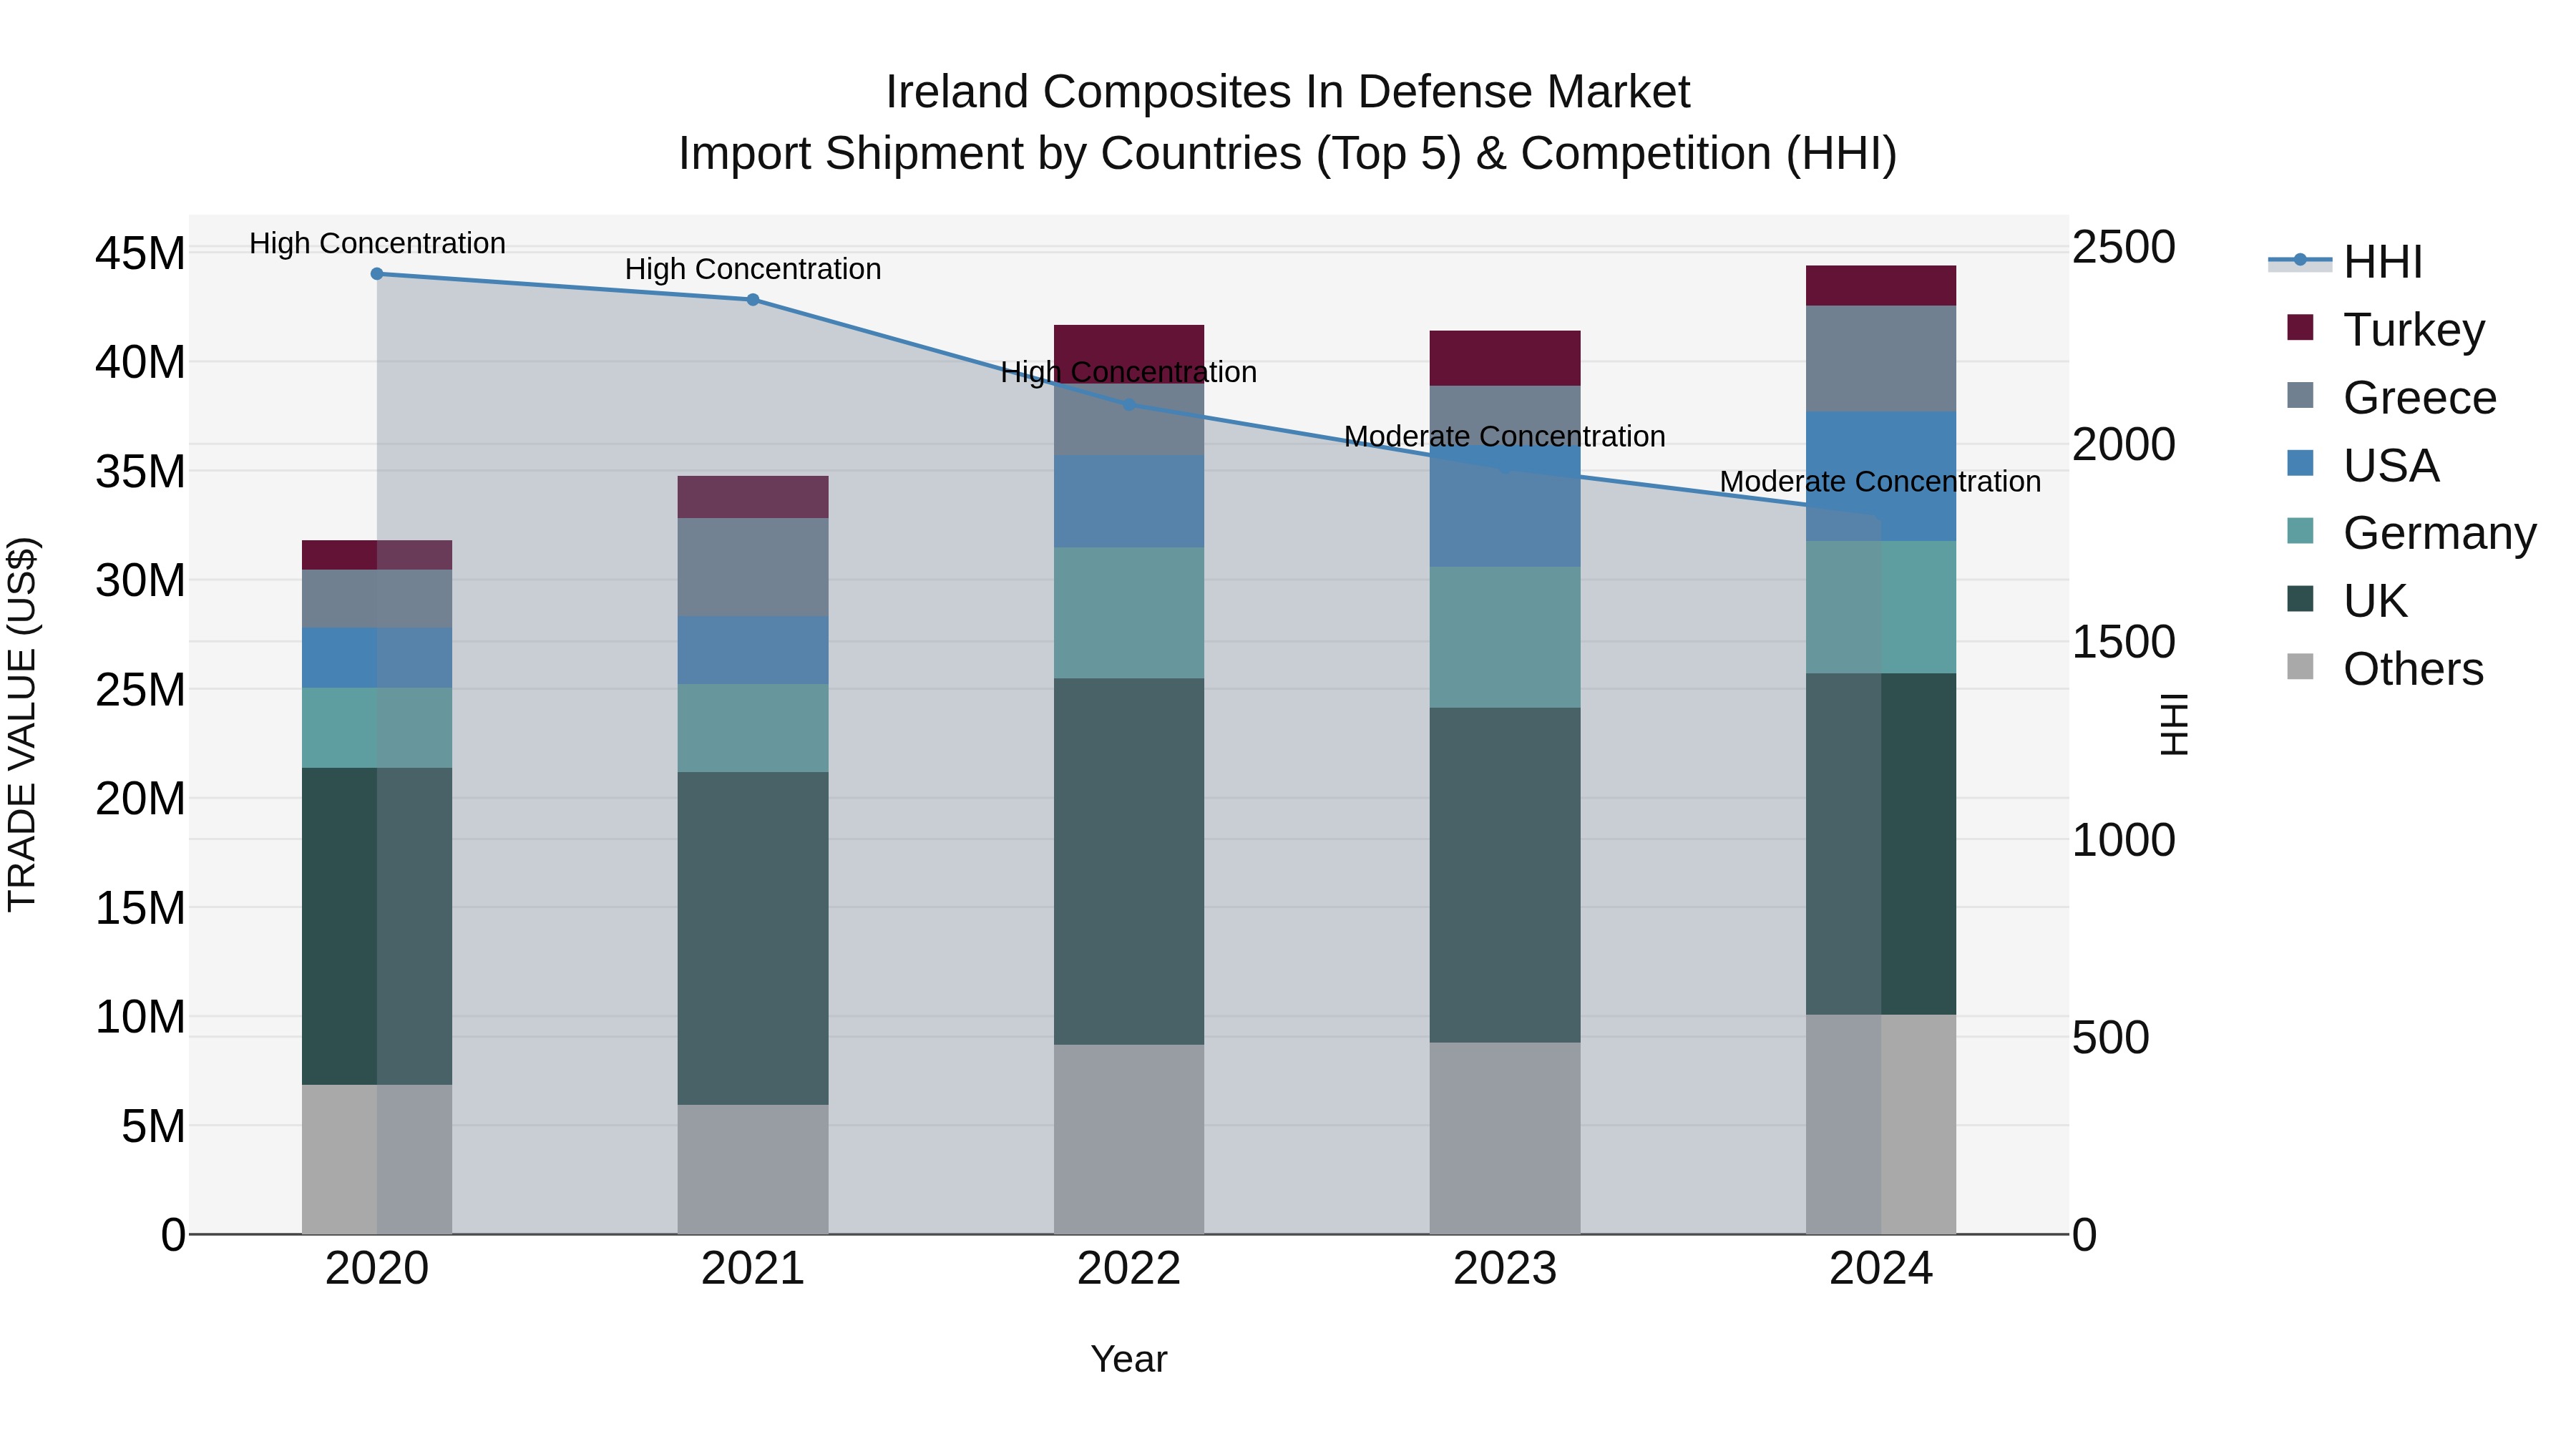Click the 20M trade value tick label
2576x1449 pixels.
pyautogui.click(x=140, y=799)
